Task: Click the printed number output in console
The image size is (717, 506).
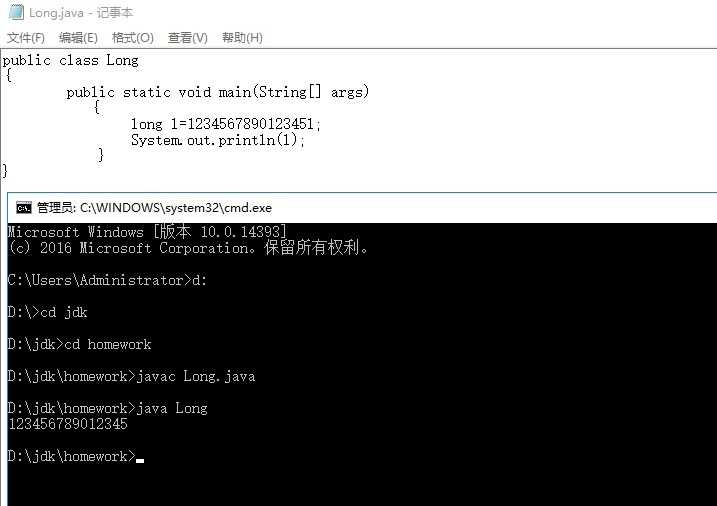Action: [x=68, y=424]
